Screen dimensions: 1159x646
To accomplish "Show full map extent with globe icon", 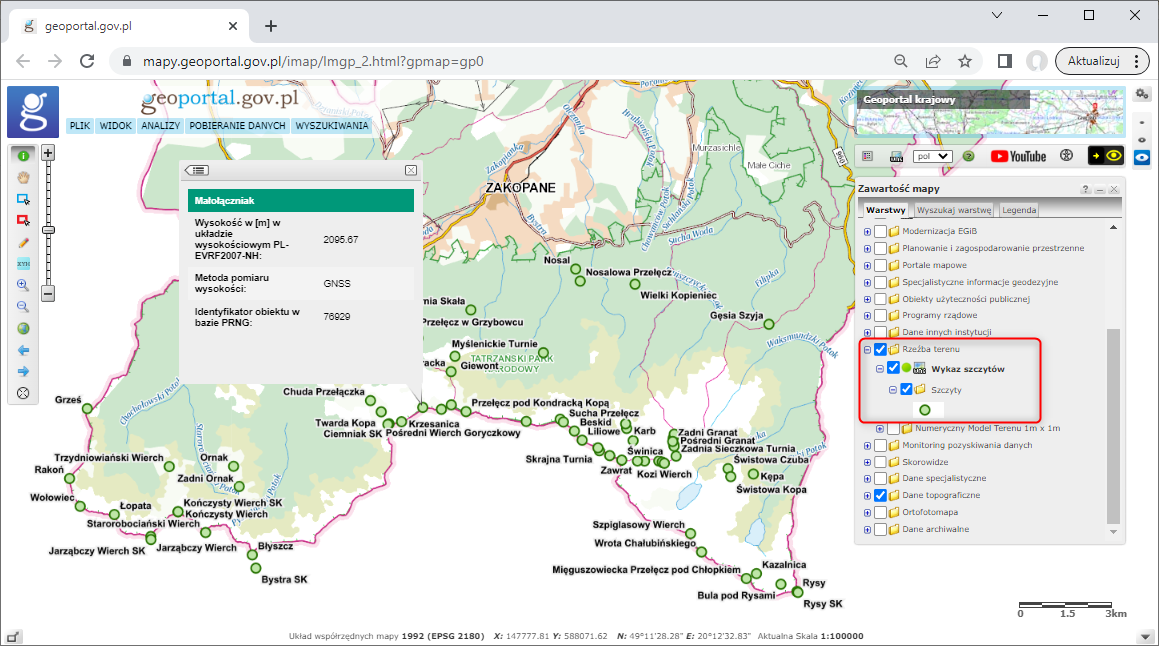I will pyautogui.click(x=22, y=328).
